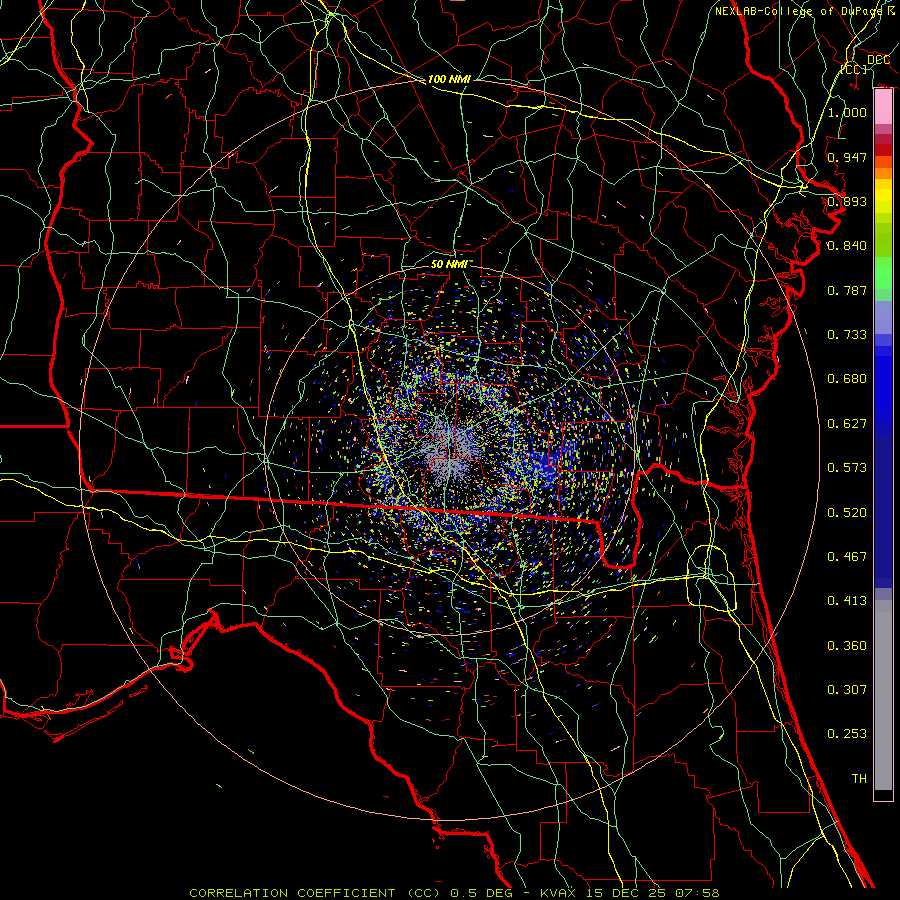Screen dimensions: 900x900
Task: Click the Correlation Coefficient KVAX caption text
Action: (x=454, y=893)
